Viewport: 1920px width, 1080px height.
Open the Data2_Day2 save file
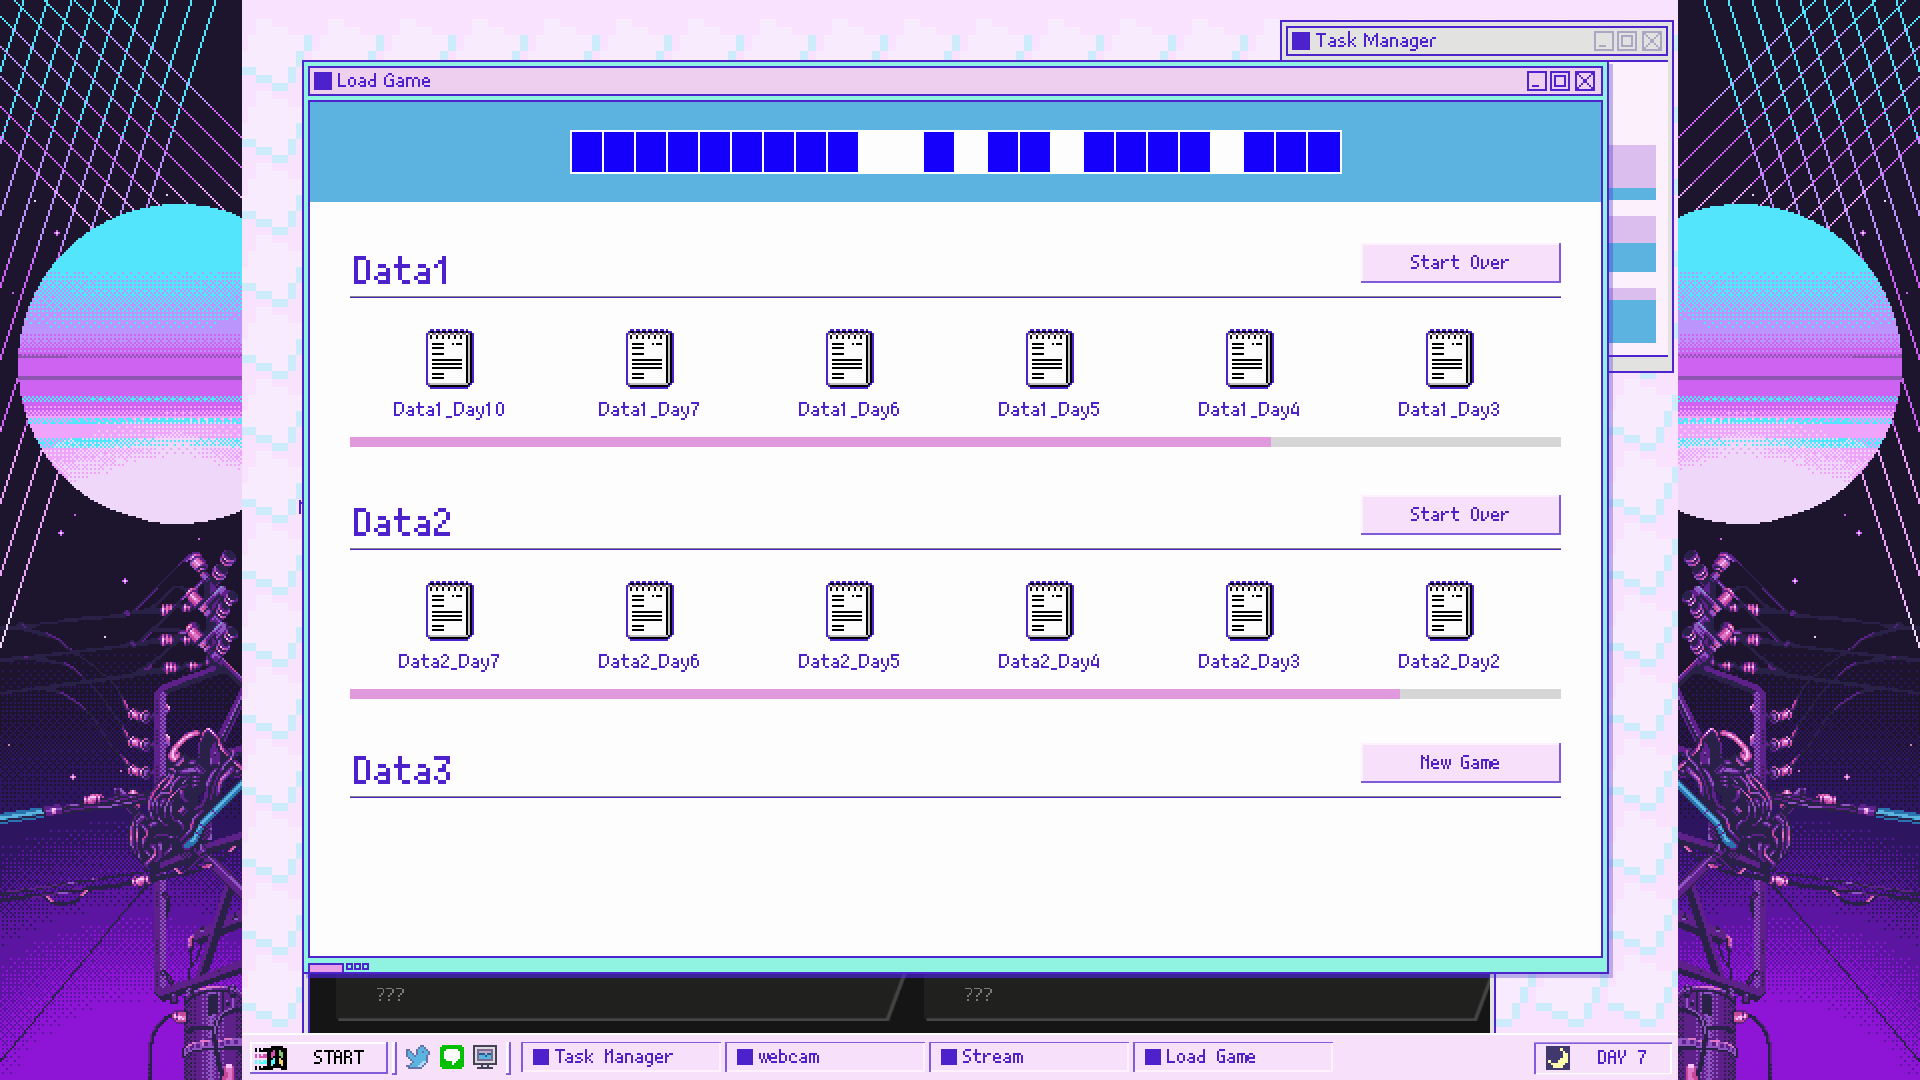(x=1449, y=611)
